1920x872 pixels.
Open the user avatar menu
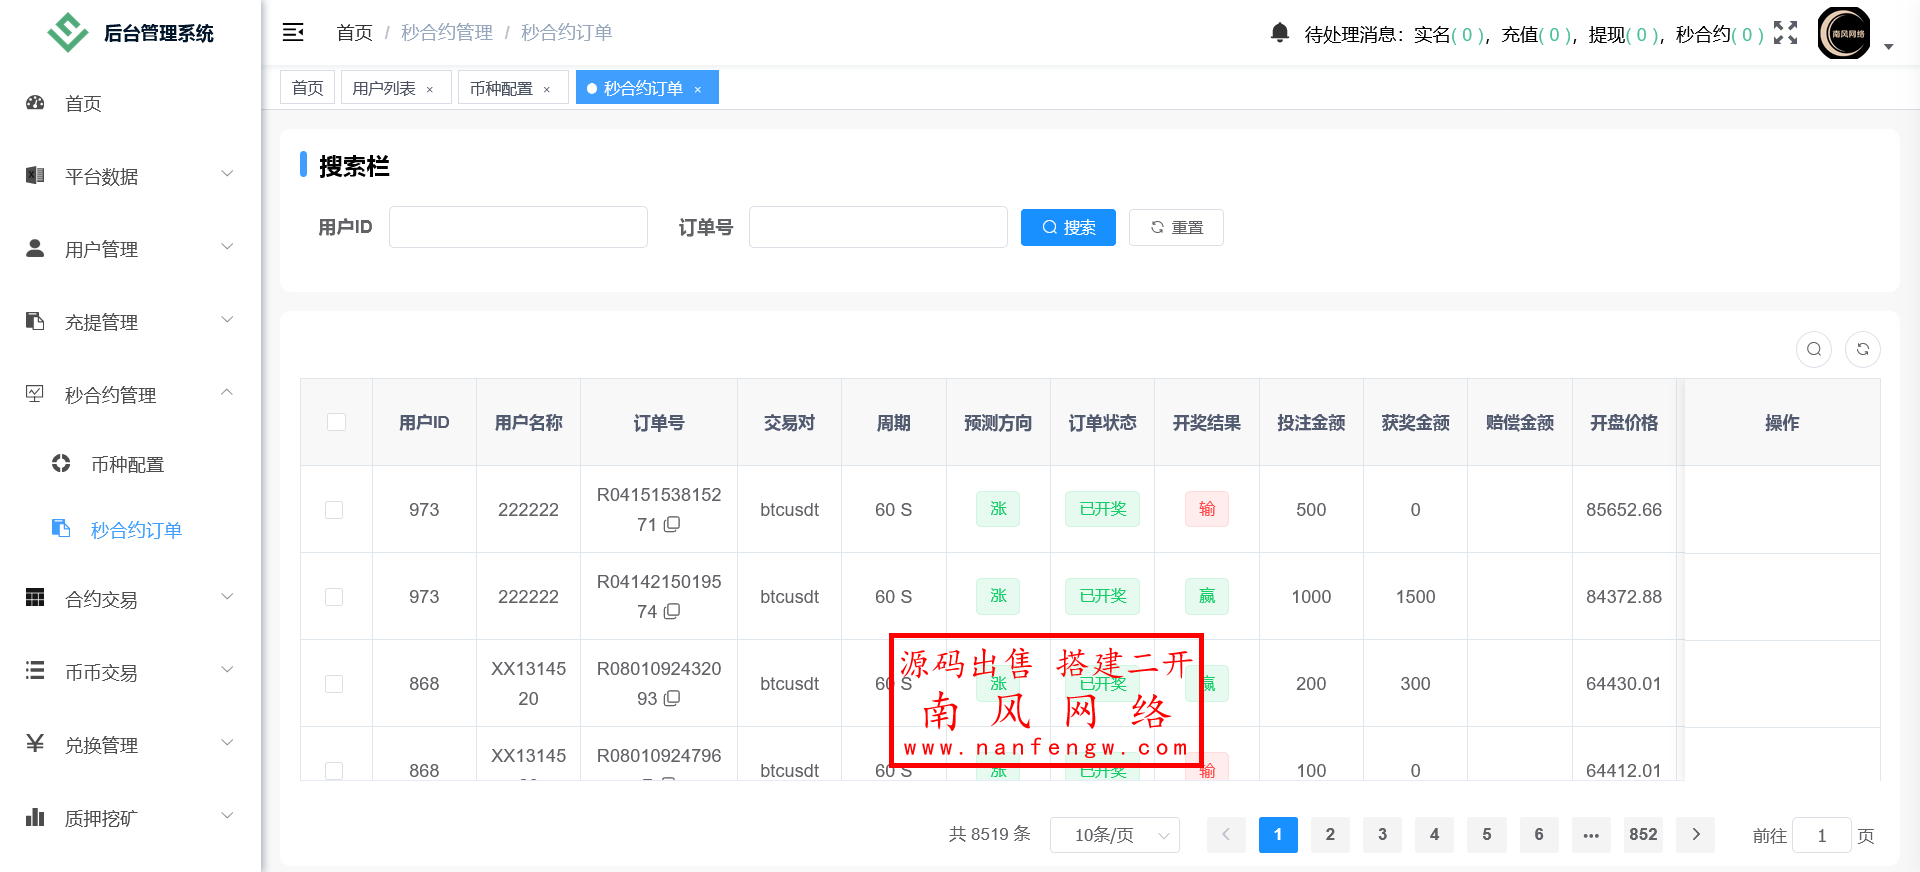pos(1844,33)
